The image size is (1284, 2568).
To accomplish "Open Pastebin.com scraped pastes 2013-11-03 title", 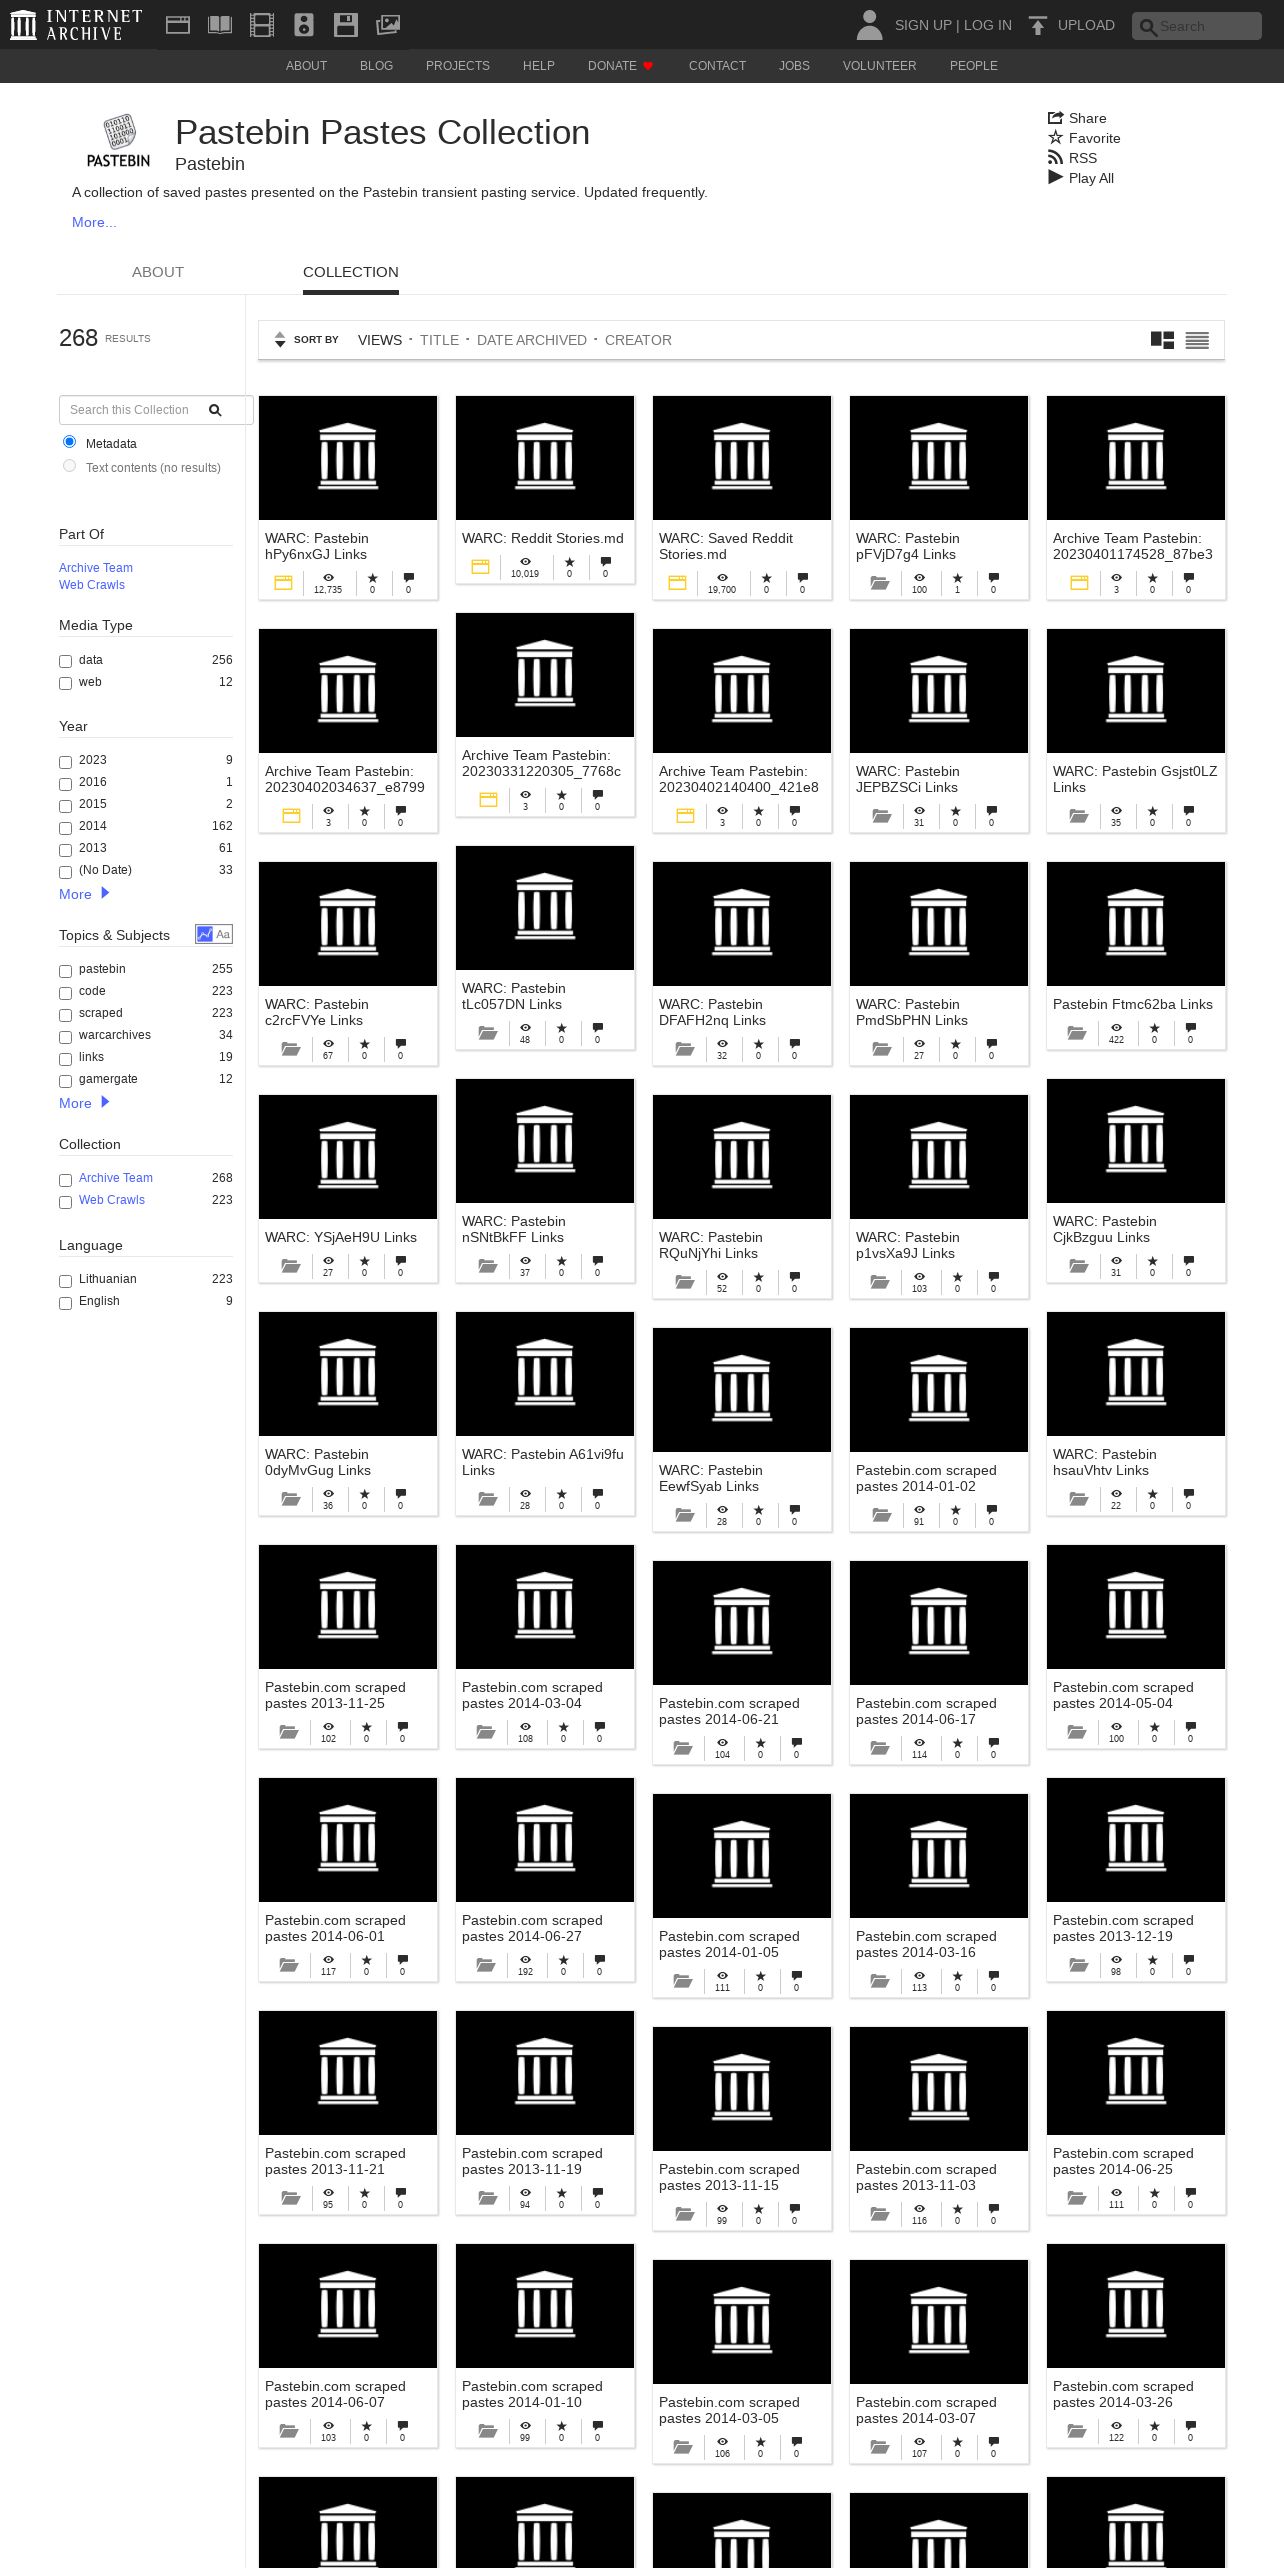I will 926,2177.
